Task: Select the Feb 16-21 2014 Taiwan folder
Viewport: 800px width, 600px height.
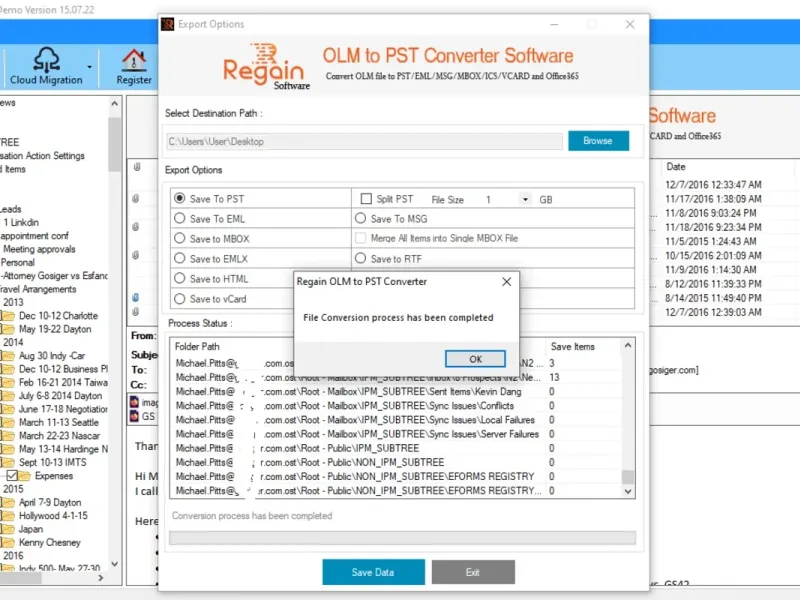Action: [63, 382]
